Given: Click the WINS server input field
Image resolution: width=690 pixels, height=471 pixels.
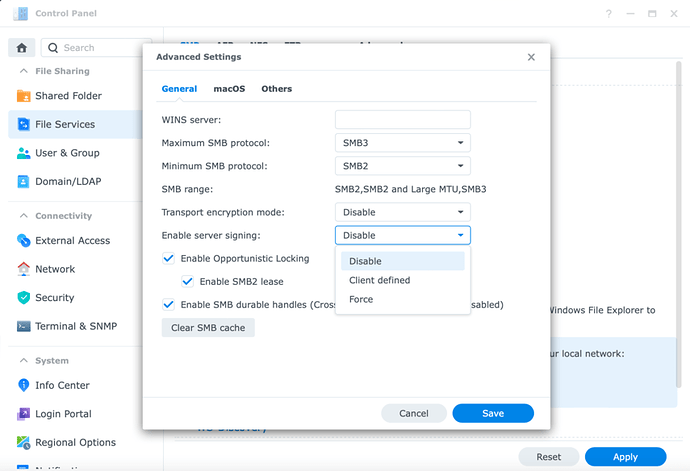Looking at the screenshot, I should pyautogui.click(x=403, y=120).
